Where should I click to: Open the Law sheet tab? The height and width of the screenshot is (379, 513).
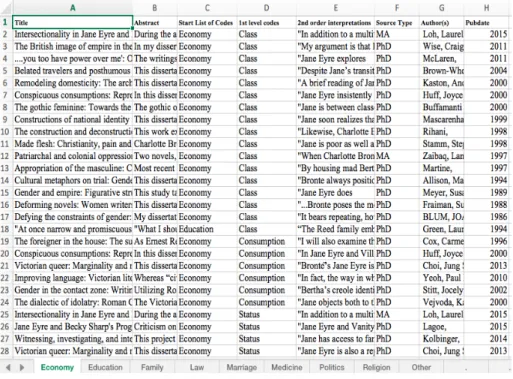tap(197, 367)
